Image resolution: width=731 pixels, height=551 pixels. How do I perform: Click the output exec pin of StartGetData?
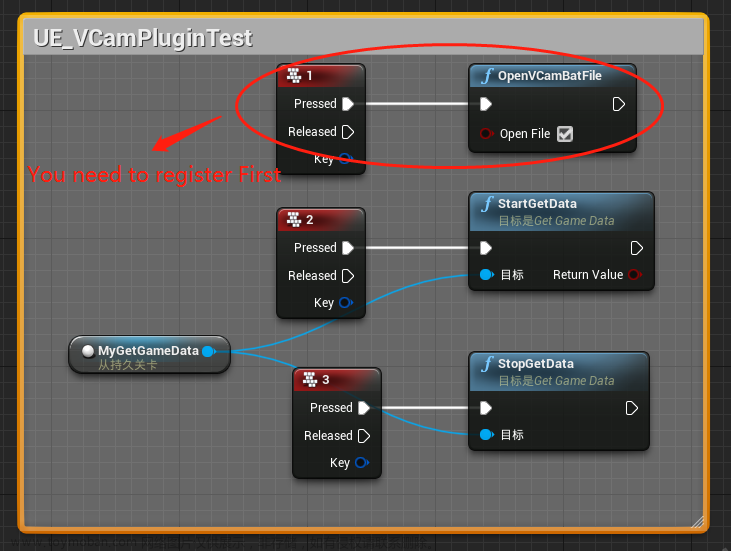pos(636,248)
